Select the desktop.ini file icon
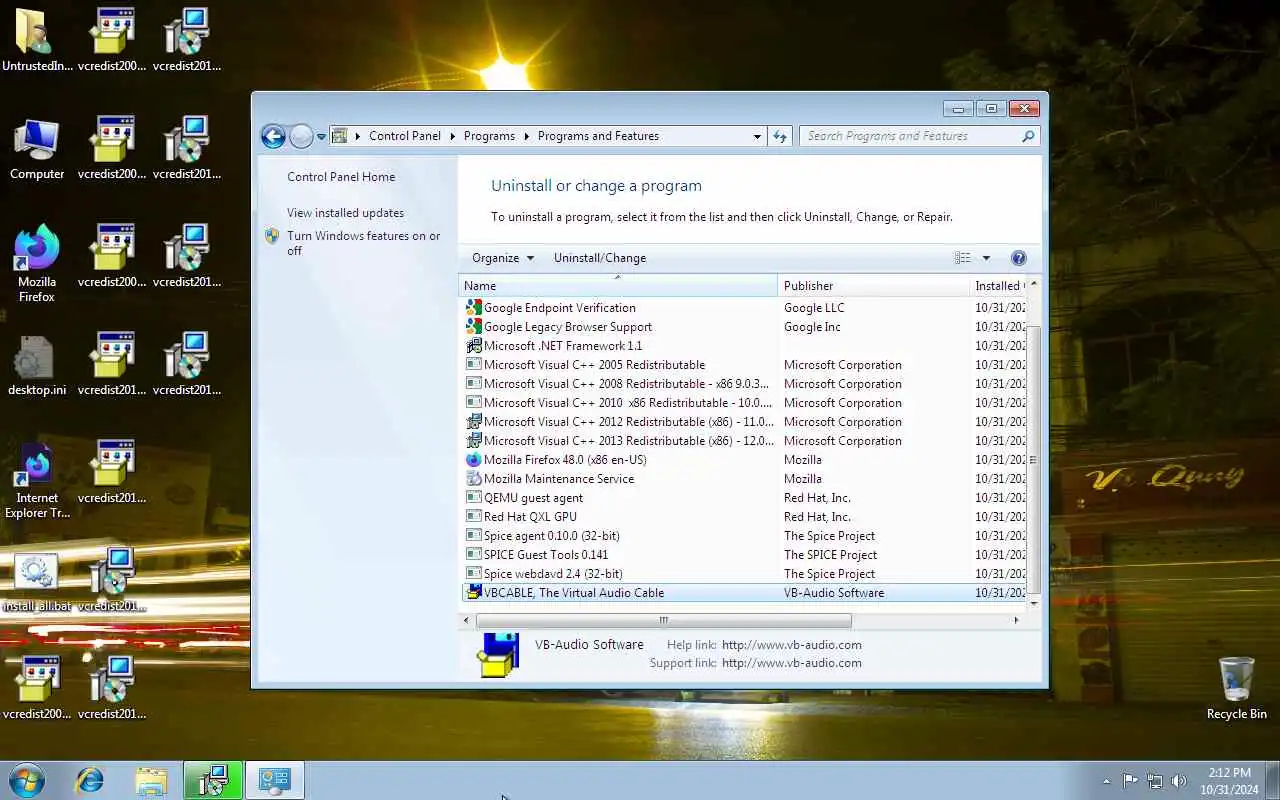The image size is (1280, 800). tap(37, 365)
